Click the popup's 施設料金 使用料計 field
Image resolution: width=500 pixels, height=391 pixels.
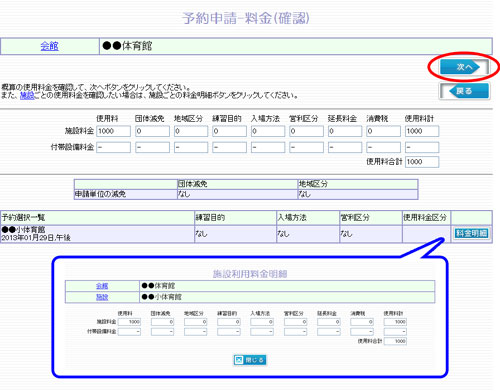pos(395,322)
